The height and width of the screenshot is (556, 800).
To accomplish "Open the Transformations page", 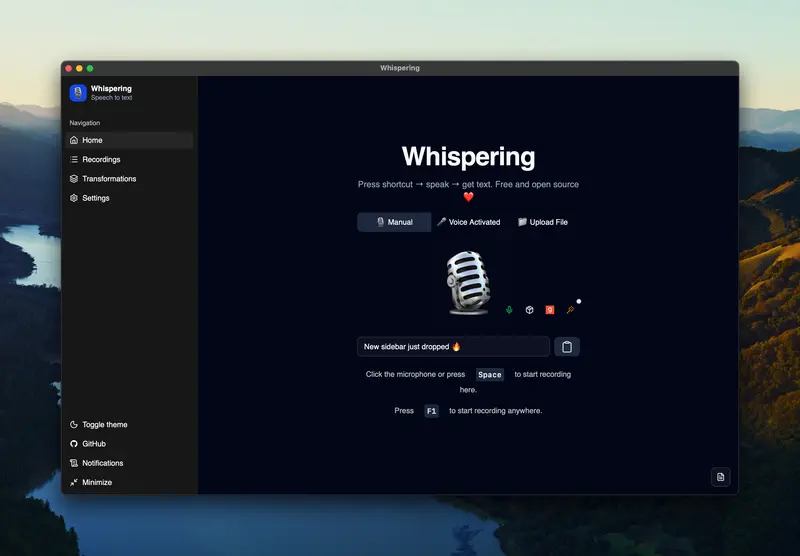I will 108,179.
